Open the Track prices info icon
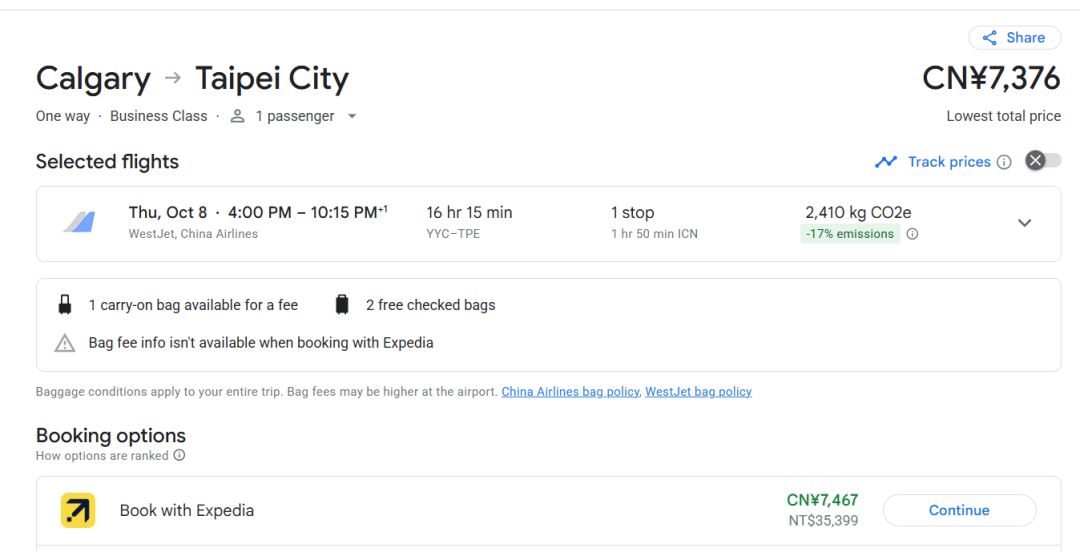The image size is (1080, 552). coord(1004,163)
